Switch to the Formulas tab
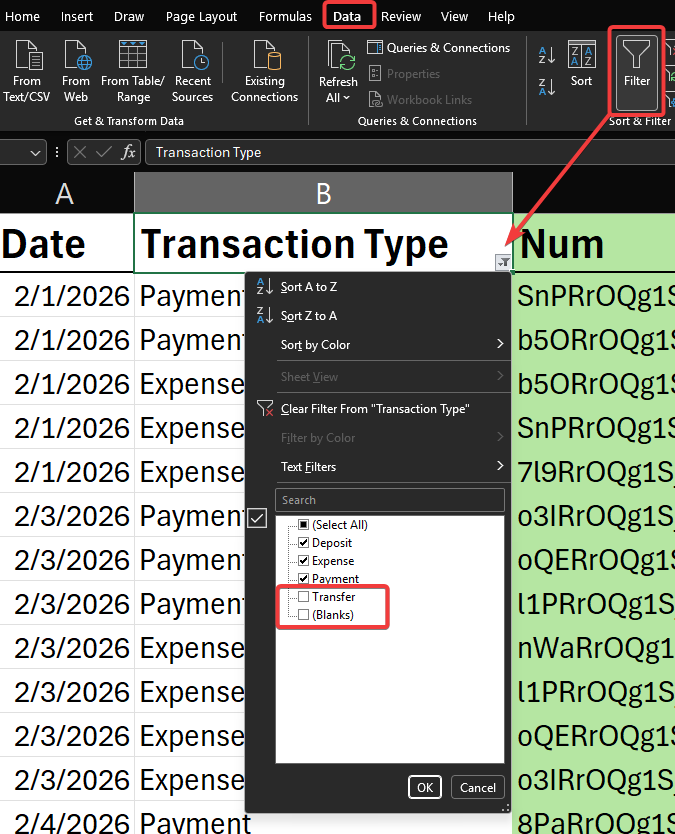675x834 pixels. [x=285, y=16]
